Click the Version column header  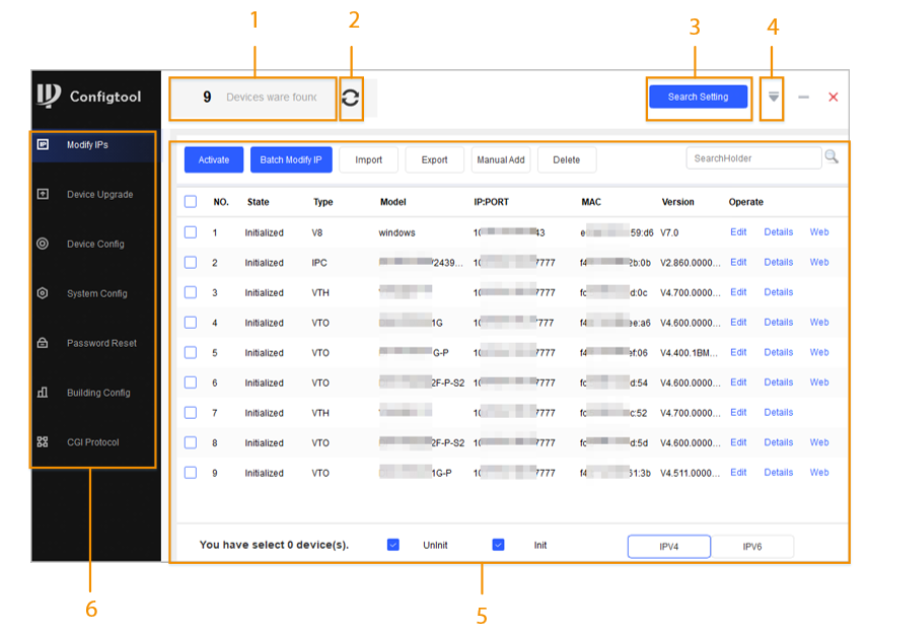click(678, 202)
